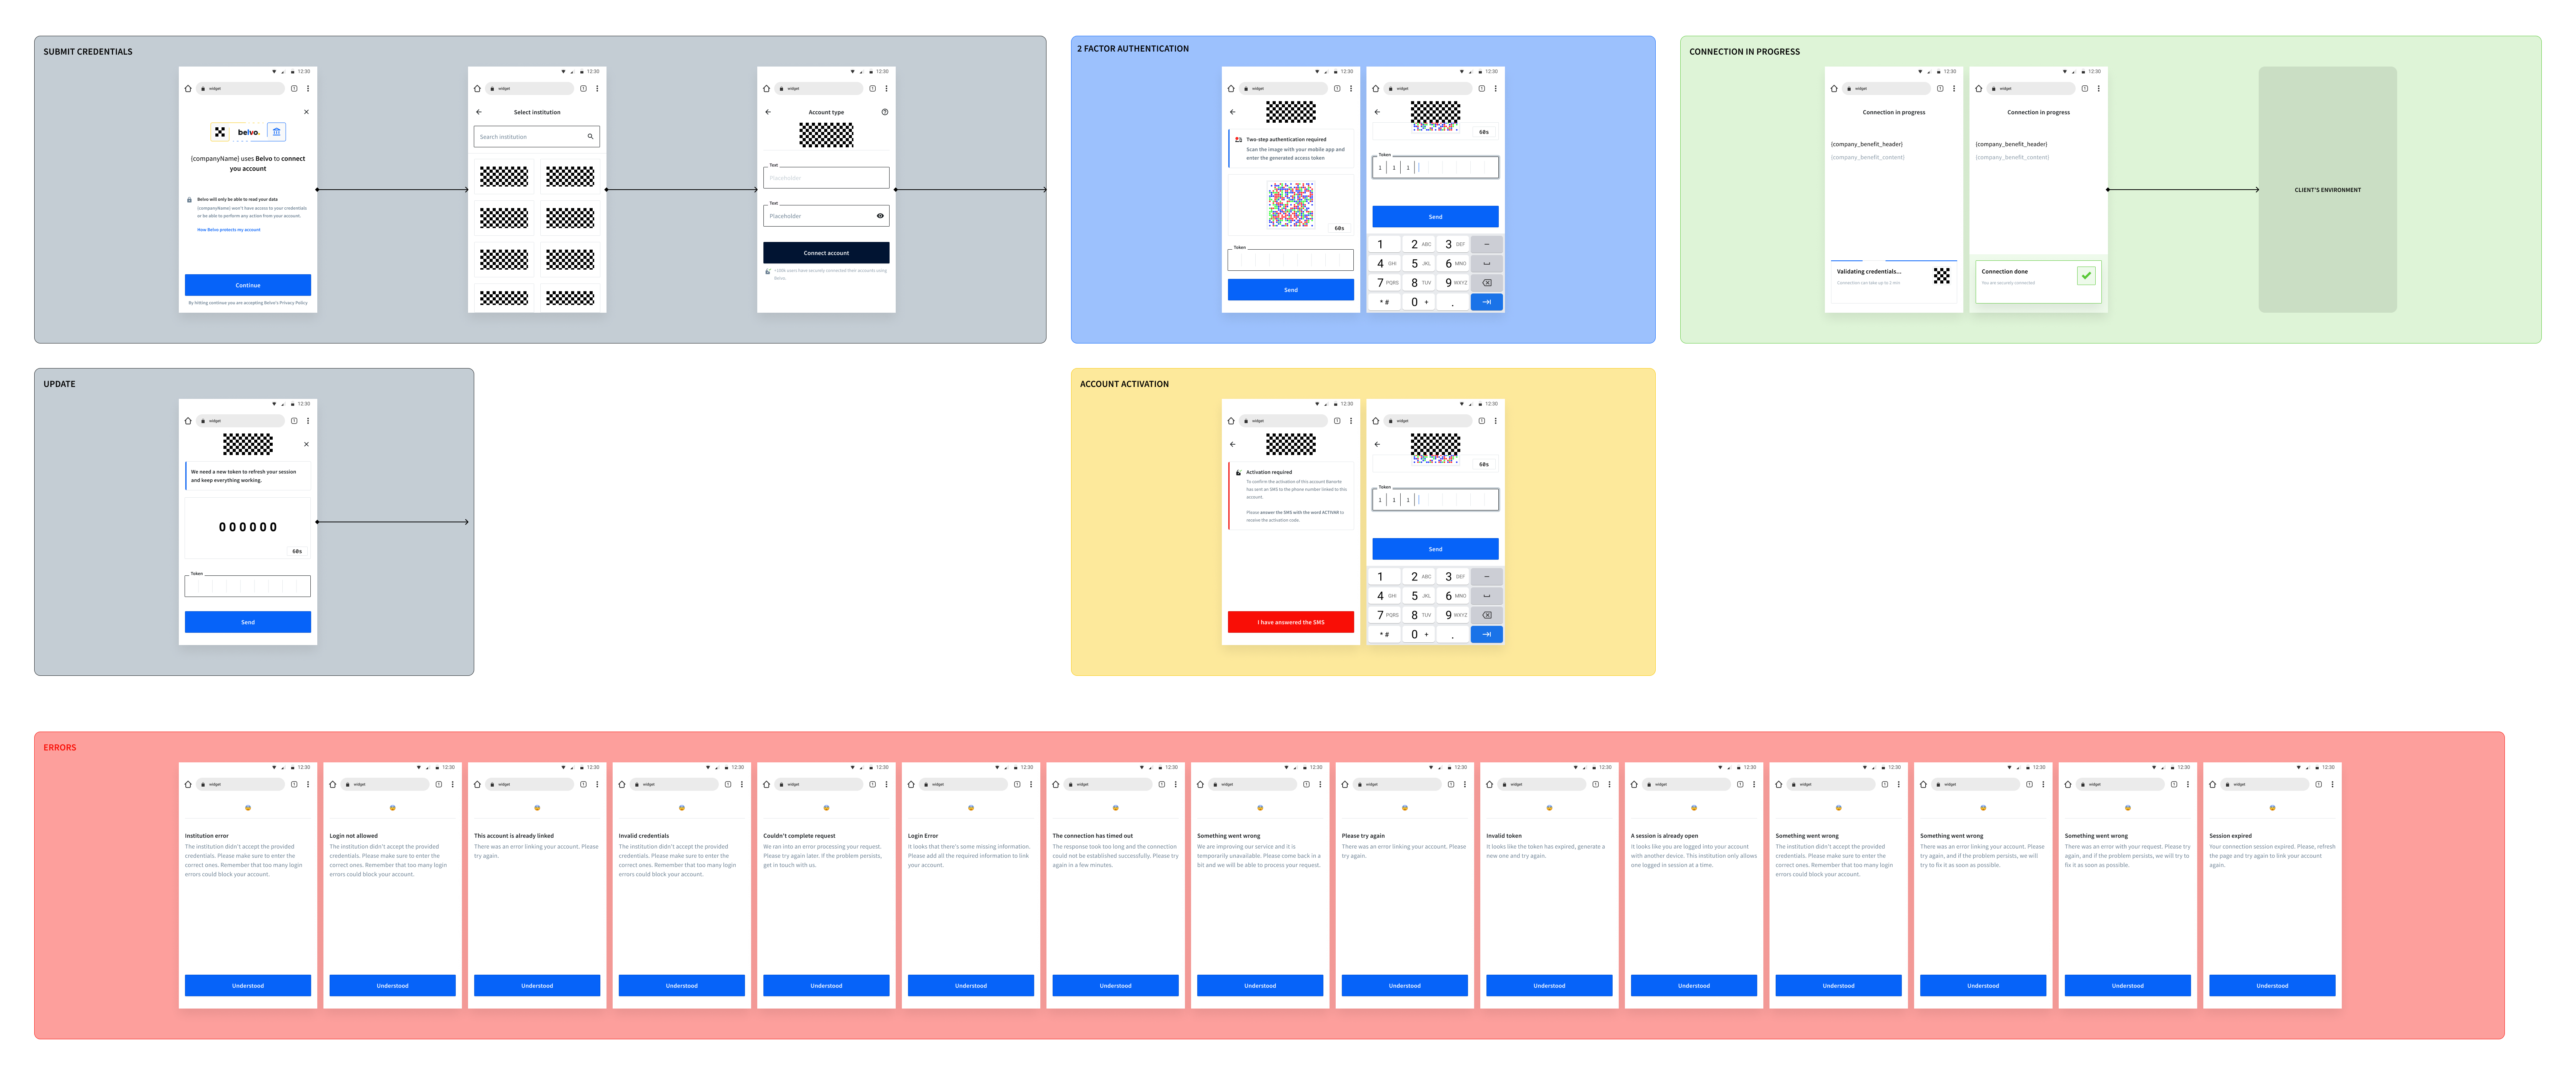Viewport: 2576px width, 1082px height.
Task: Click Understood on the Institution error screen
Action: (x=248, y=986)
